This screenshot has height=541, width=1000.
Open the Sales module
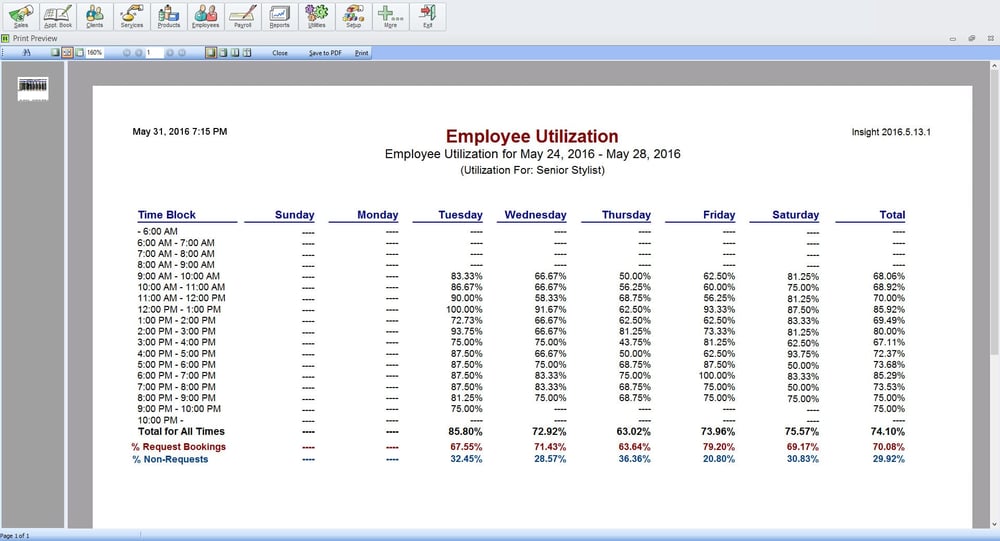coord(20,16)
